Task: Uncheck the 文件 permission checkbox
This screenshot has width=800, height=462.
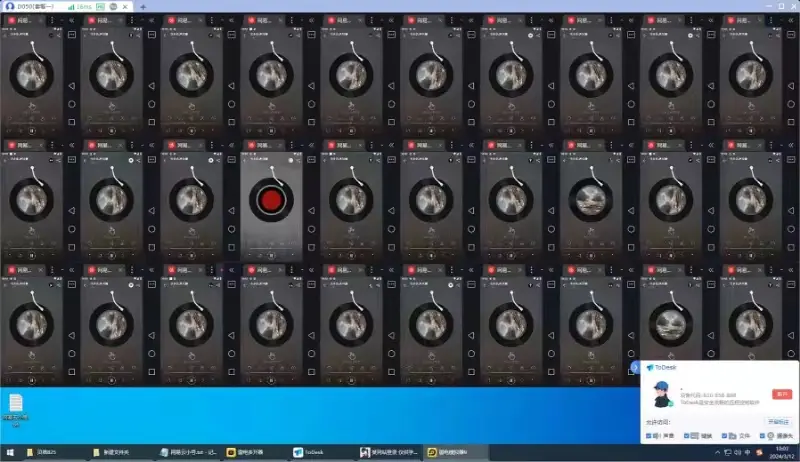Action: (x=724, y=436)
